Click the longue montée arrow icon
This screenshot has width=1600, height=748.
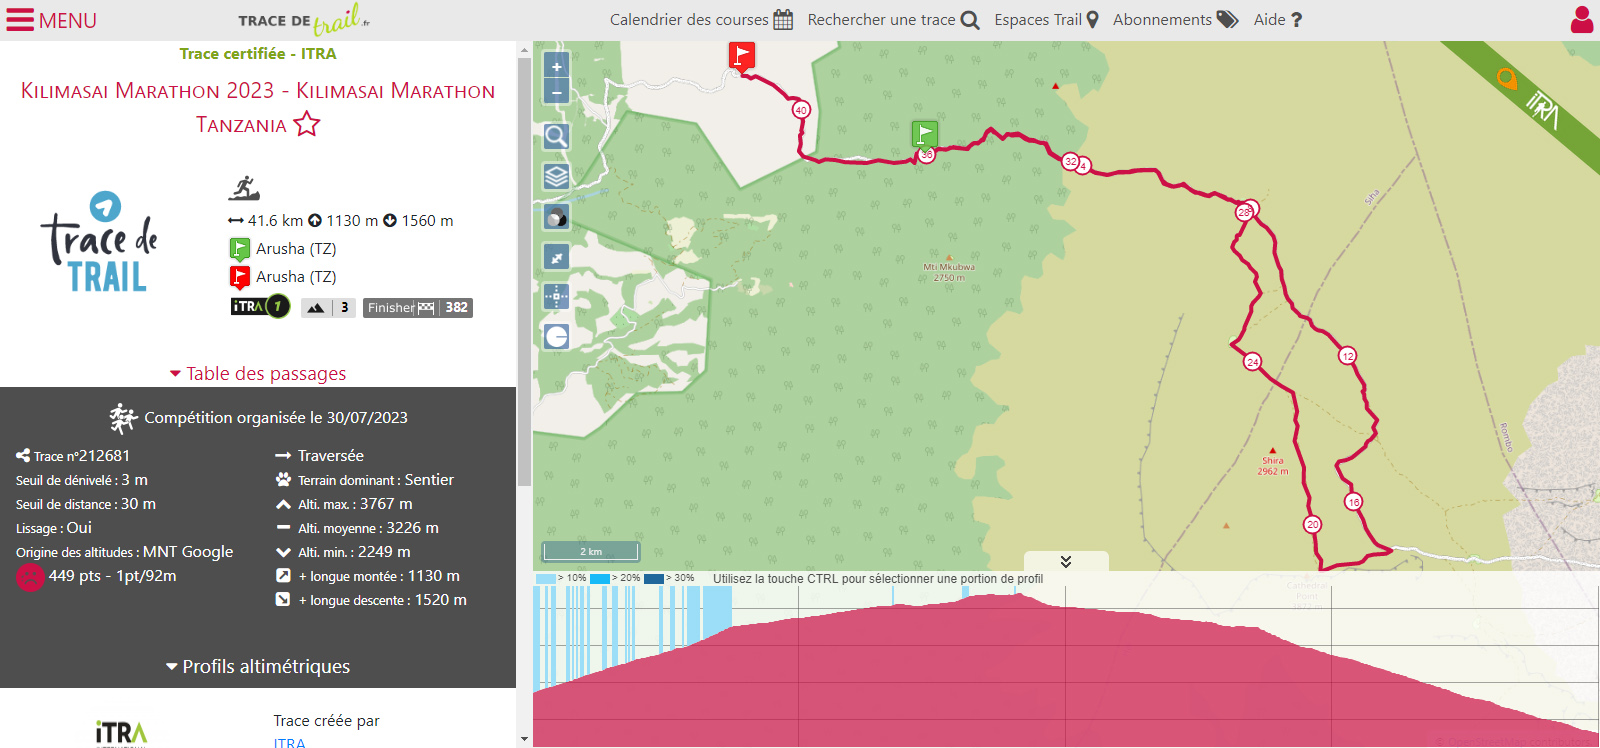[283, 576]
